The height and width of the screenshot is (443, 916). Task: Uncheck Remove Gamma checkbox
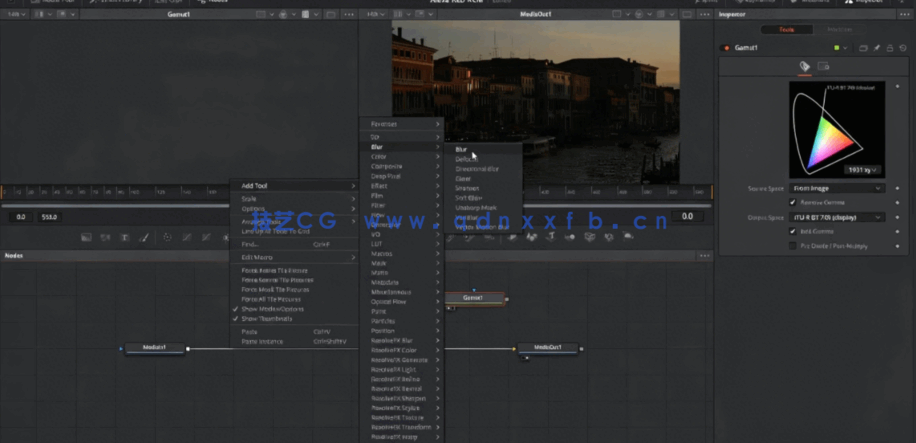(x=793, y=202)
